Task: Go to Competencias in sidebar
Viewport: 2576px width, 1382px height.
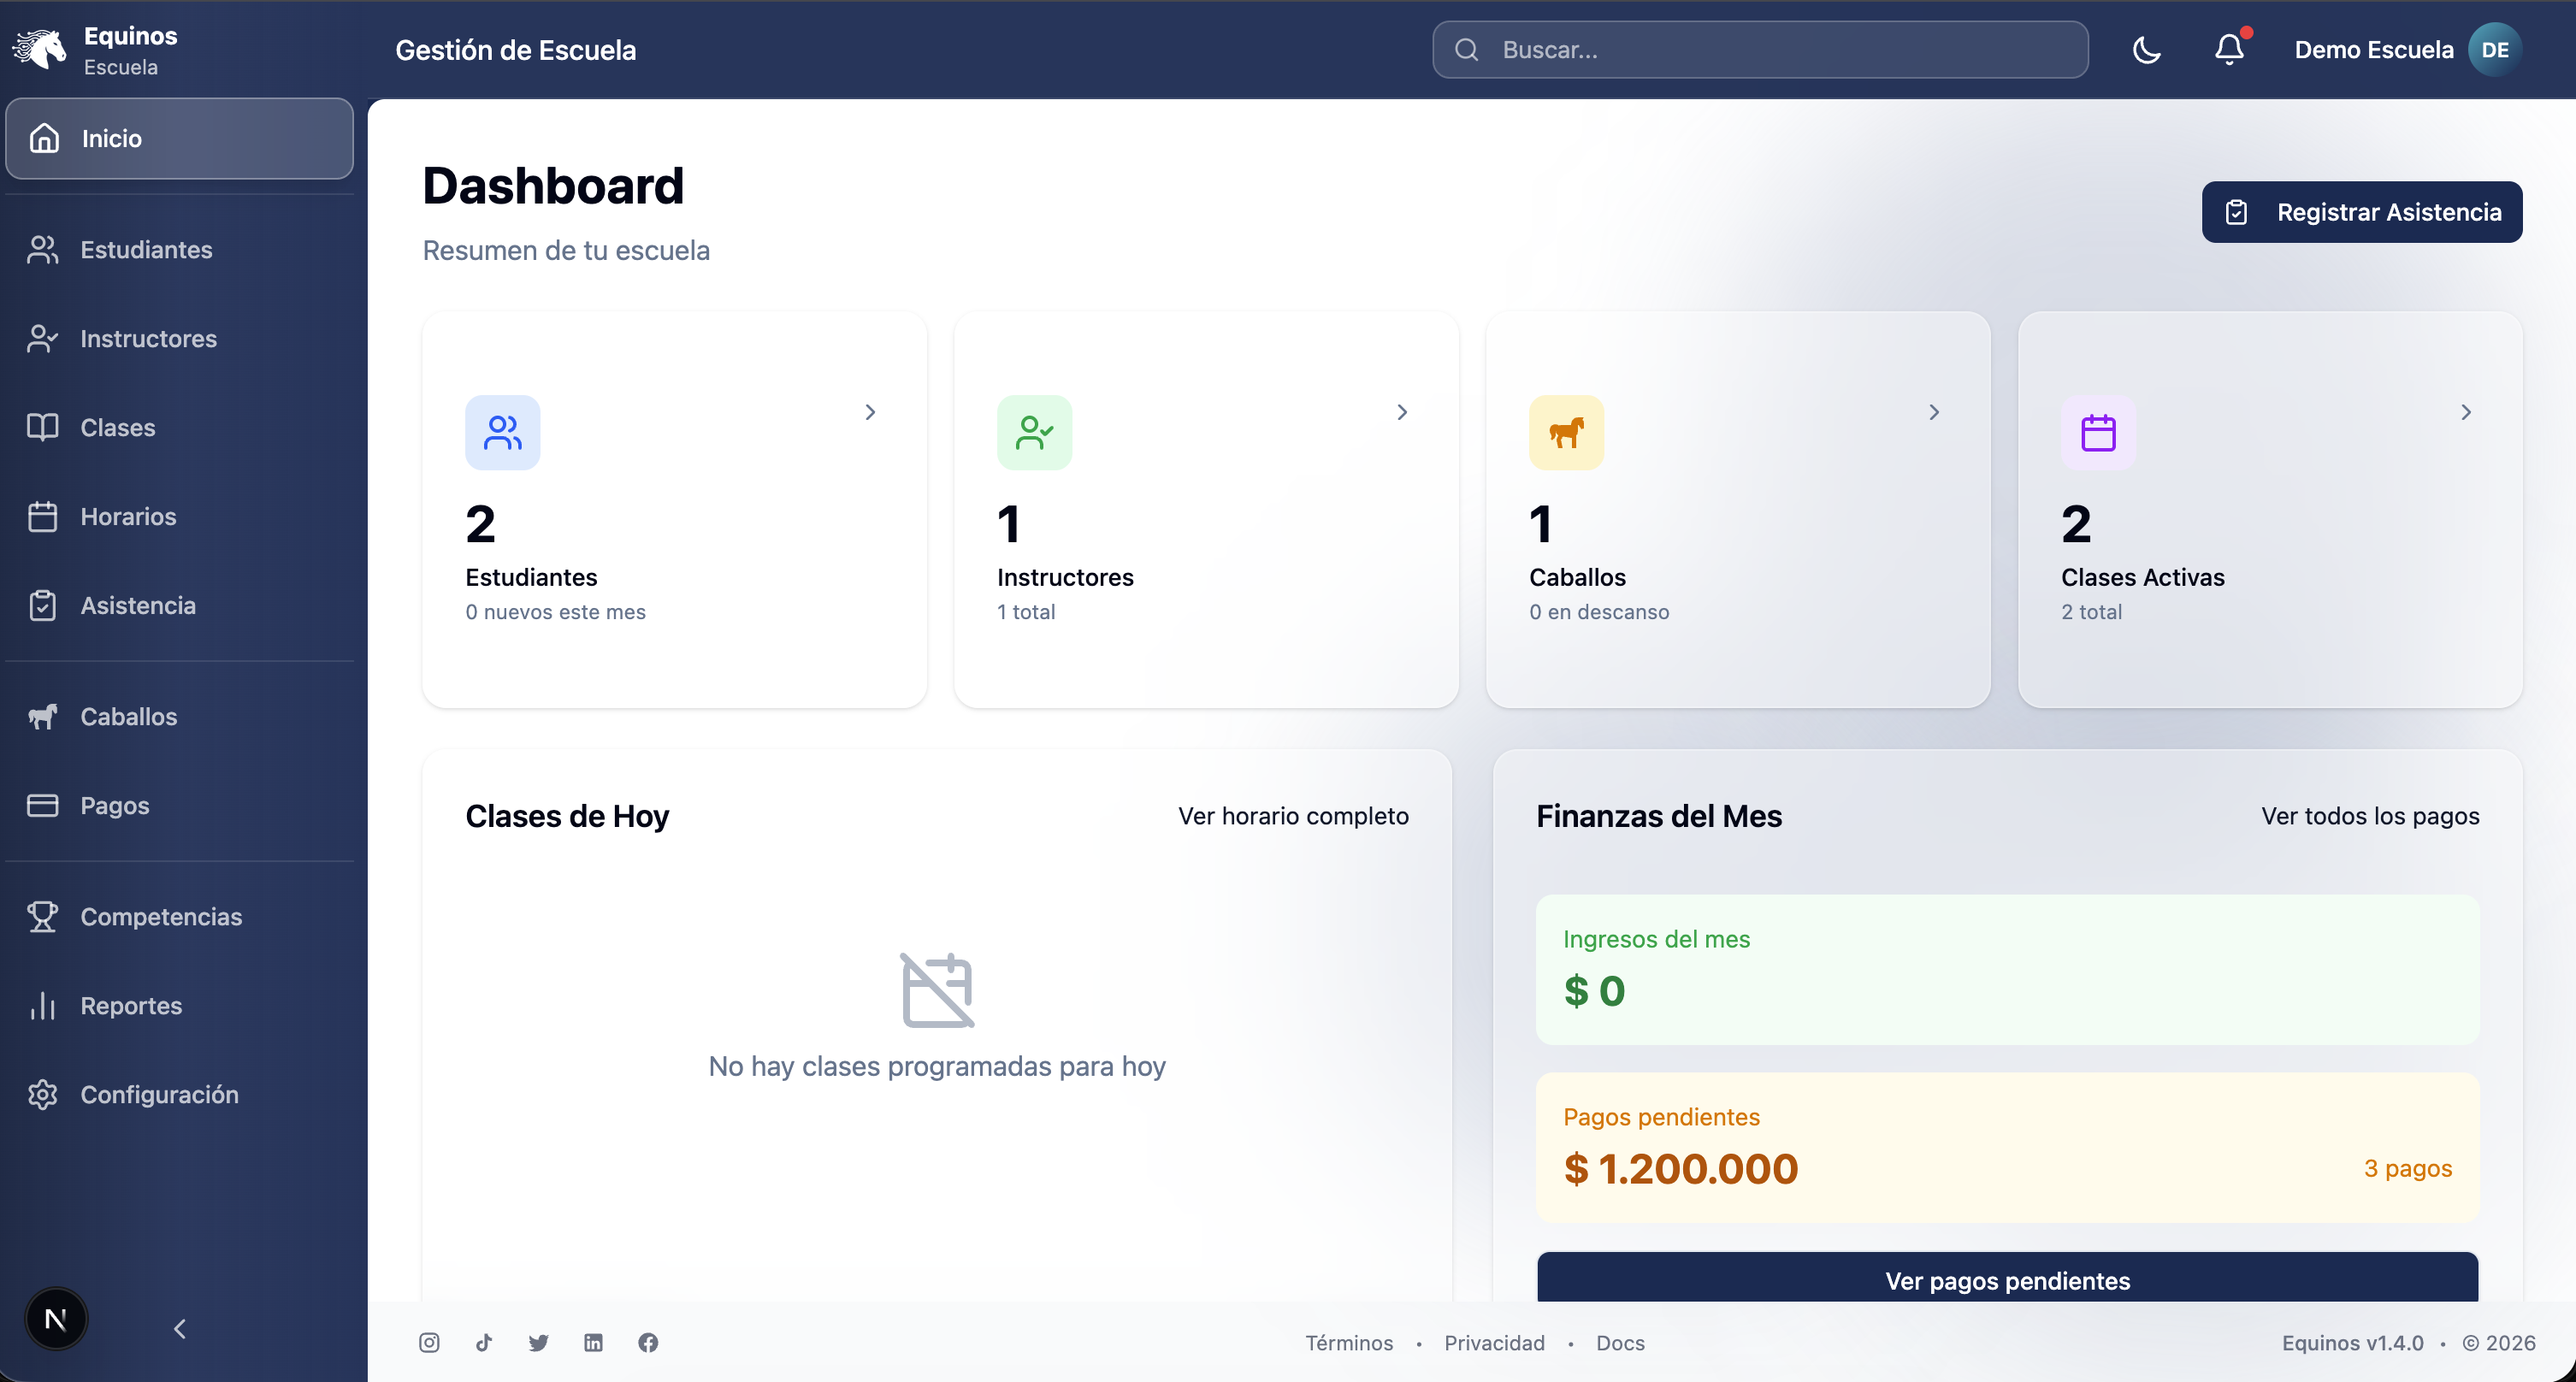Action: [x=161, y=917]
